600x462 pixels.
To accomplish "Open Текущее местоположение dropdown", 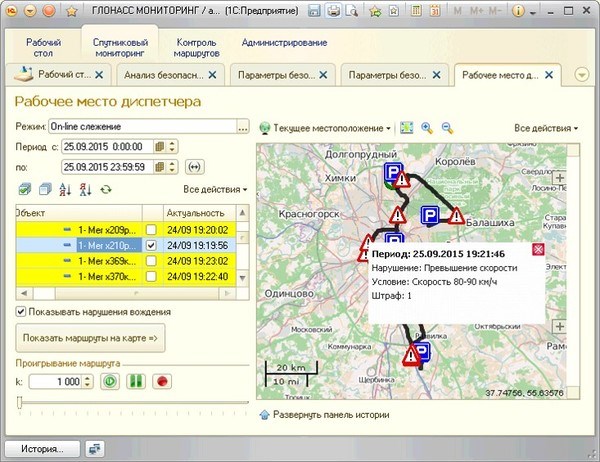I will click(325, 128).
